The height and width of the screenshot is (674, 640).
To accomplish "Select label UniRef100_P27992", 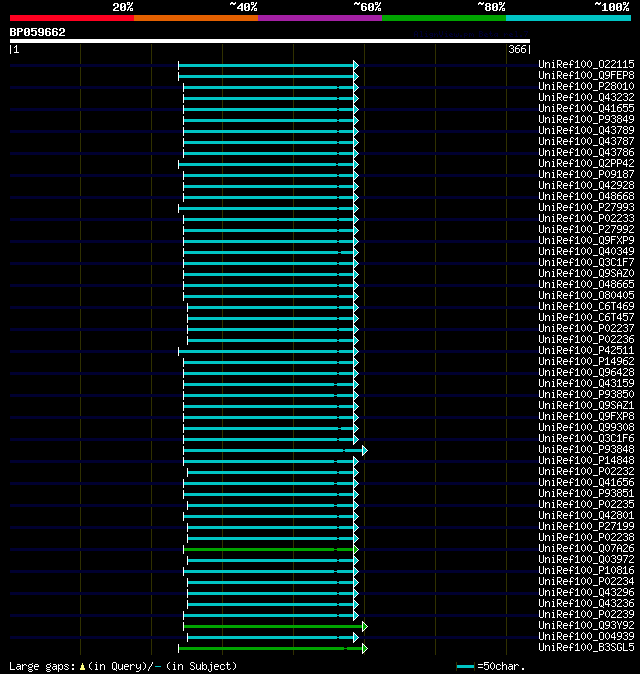I will pyautogui.click(x=586, y=230).
